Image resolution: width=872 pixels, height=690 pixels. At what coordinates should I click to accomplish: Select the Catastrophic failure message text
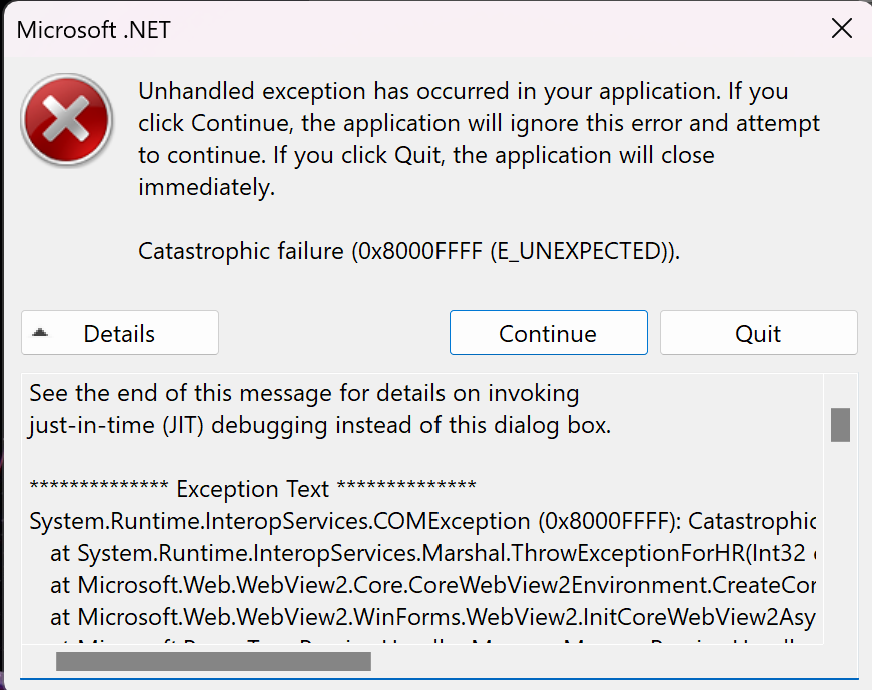click(x=408, y=251)
